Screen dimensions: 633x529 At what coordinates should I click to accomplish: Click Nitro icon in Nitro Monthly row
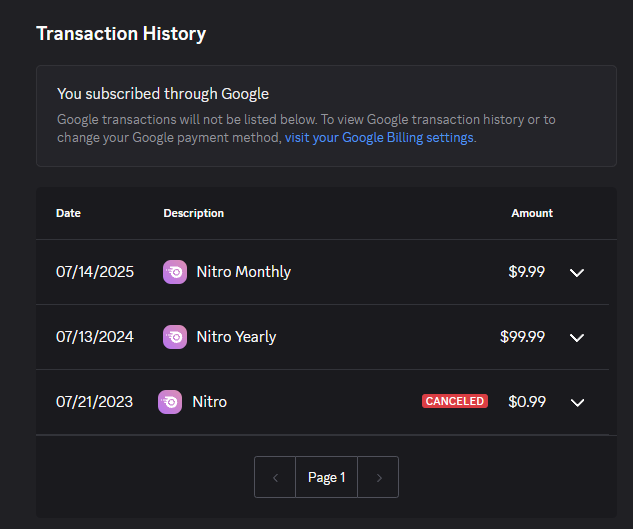click(175, 272)
